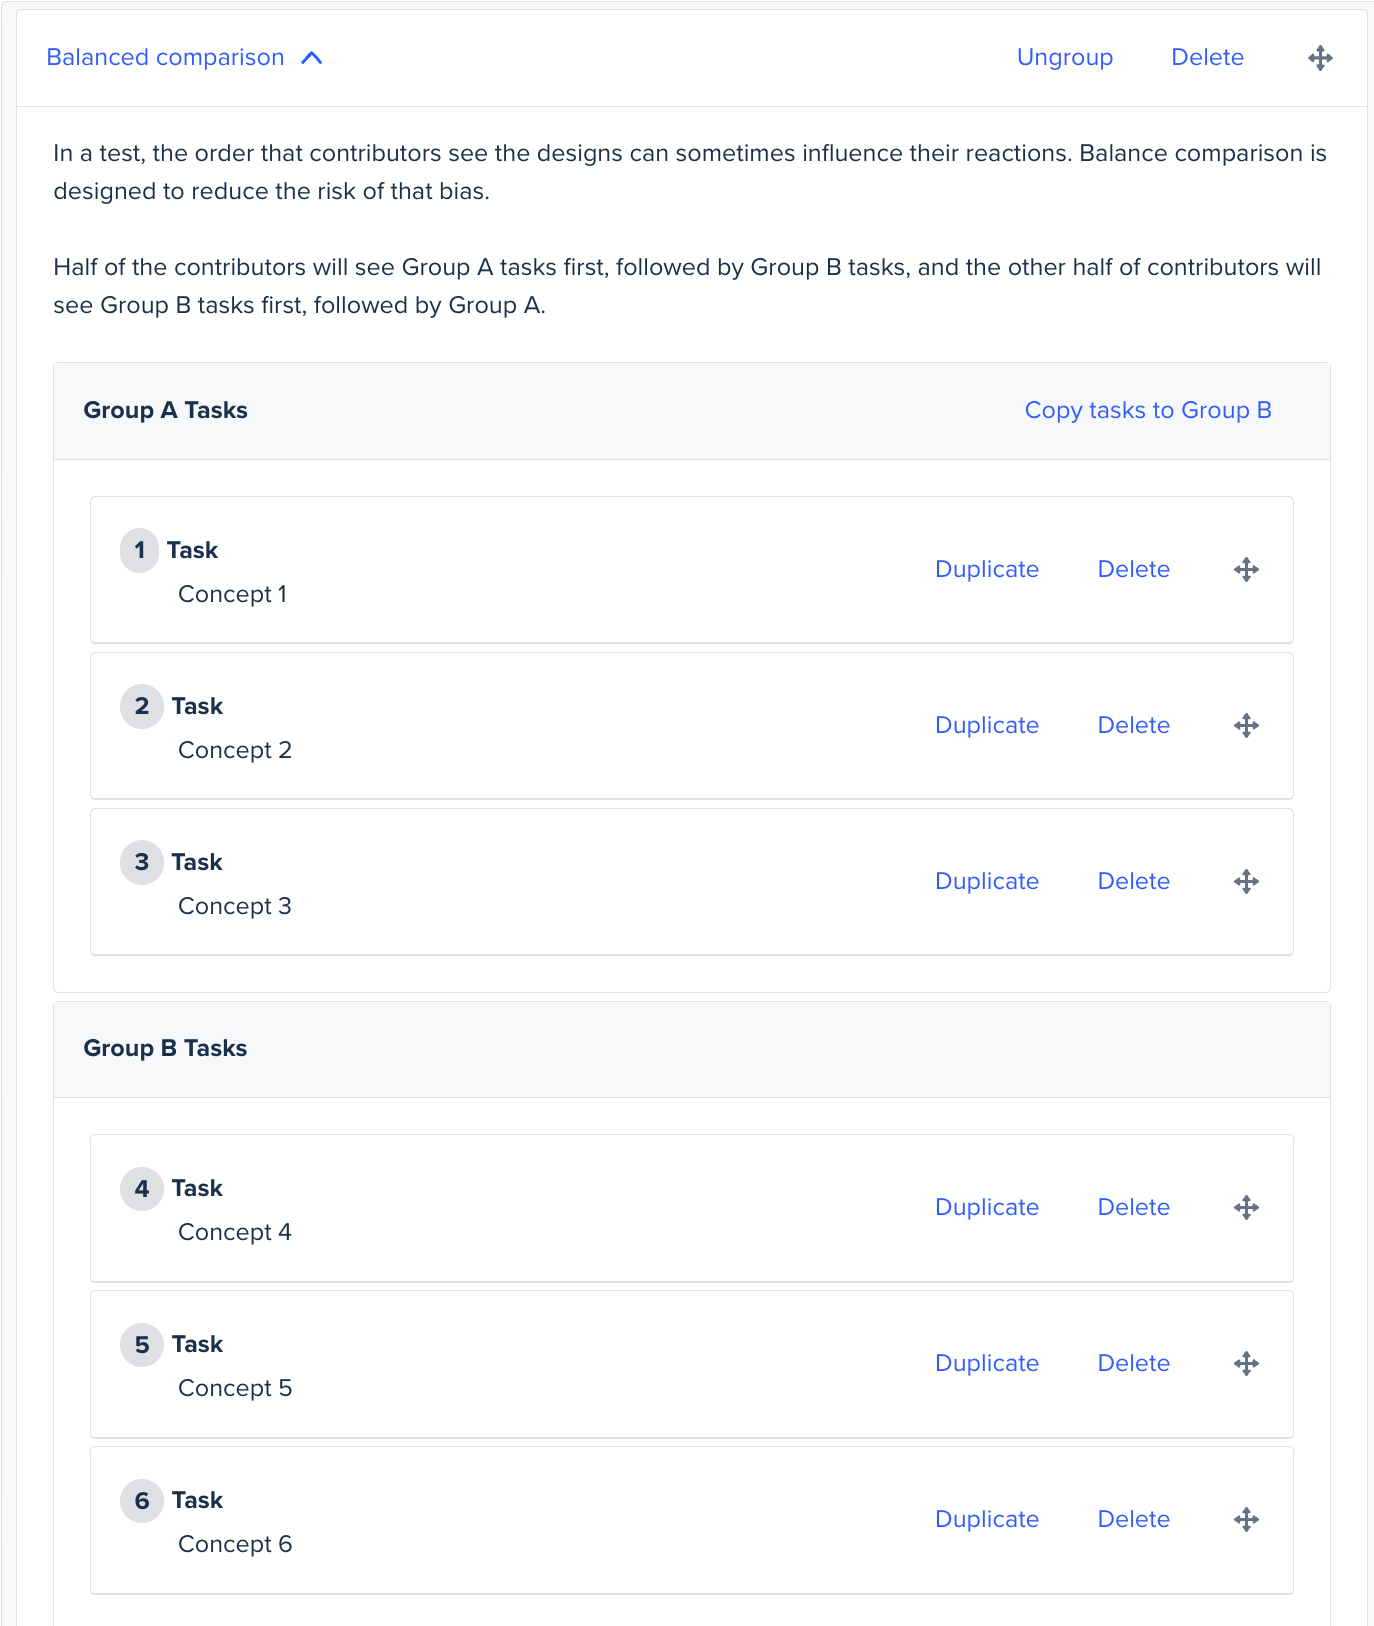
Task: Duplicate the Concept 3 task
Action: [986, 882]
